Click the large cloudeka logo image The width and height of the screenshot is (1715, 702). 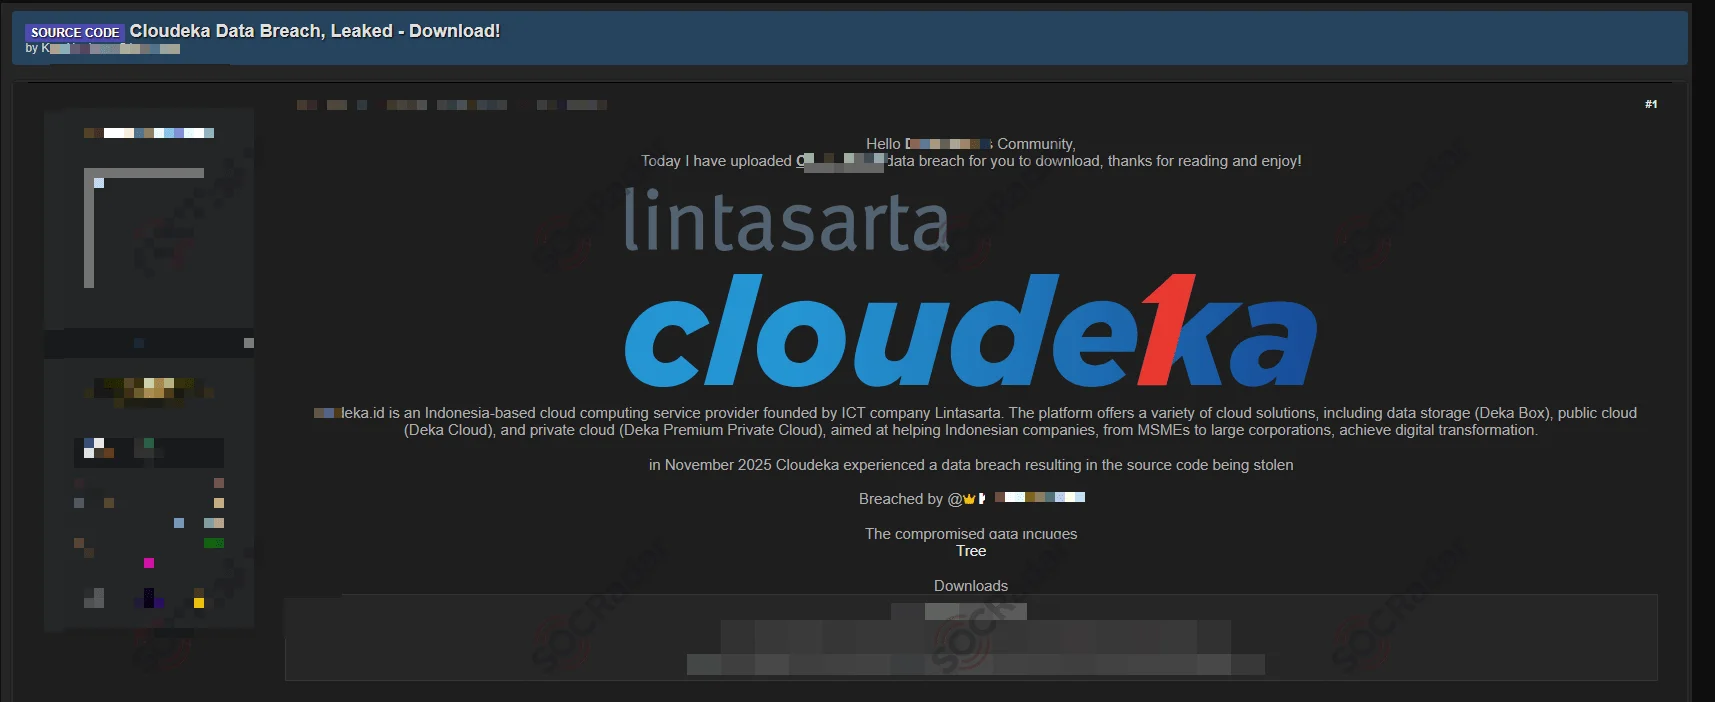pos(971,330)
